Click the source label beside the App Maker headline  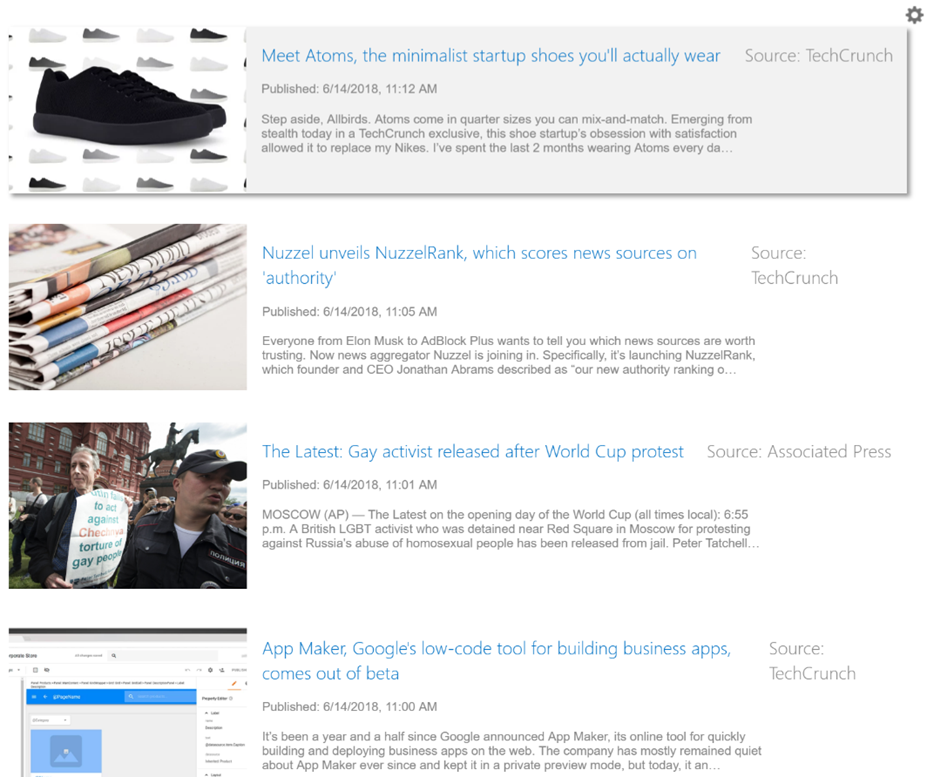coord(811,661)
